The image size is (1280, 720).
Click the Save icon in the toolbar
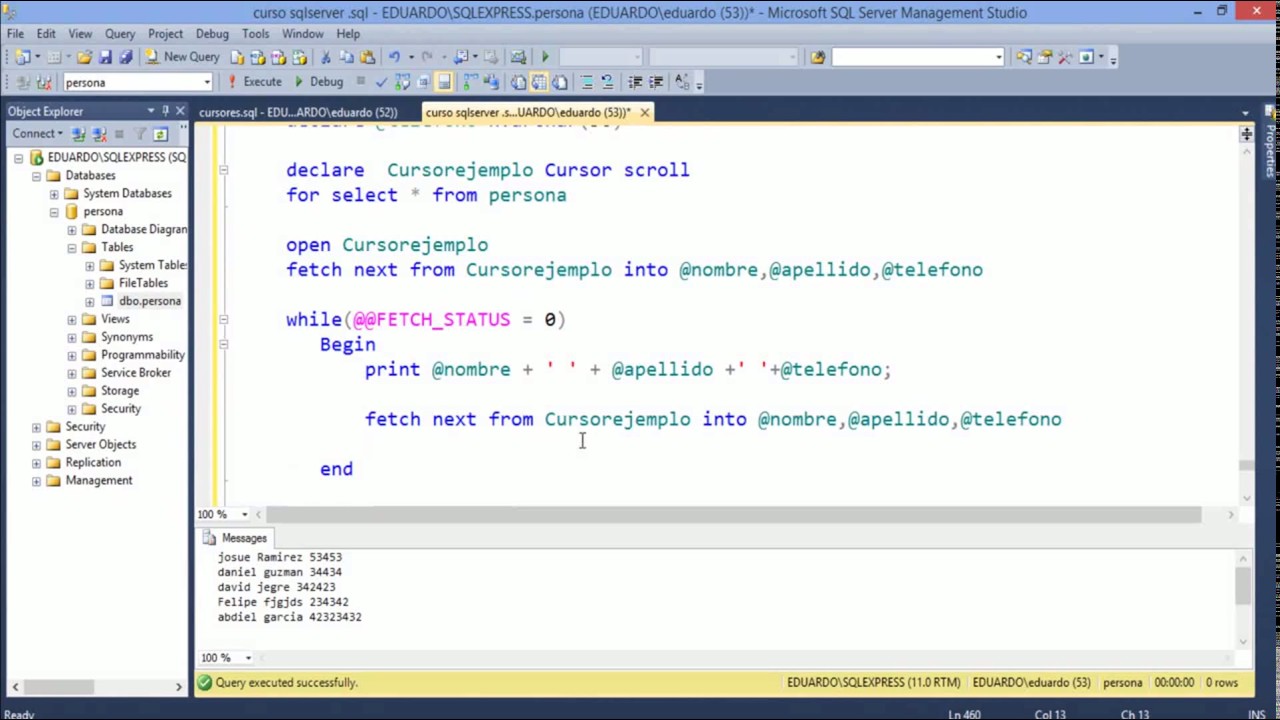click(x=105, y=57)
